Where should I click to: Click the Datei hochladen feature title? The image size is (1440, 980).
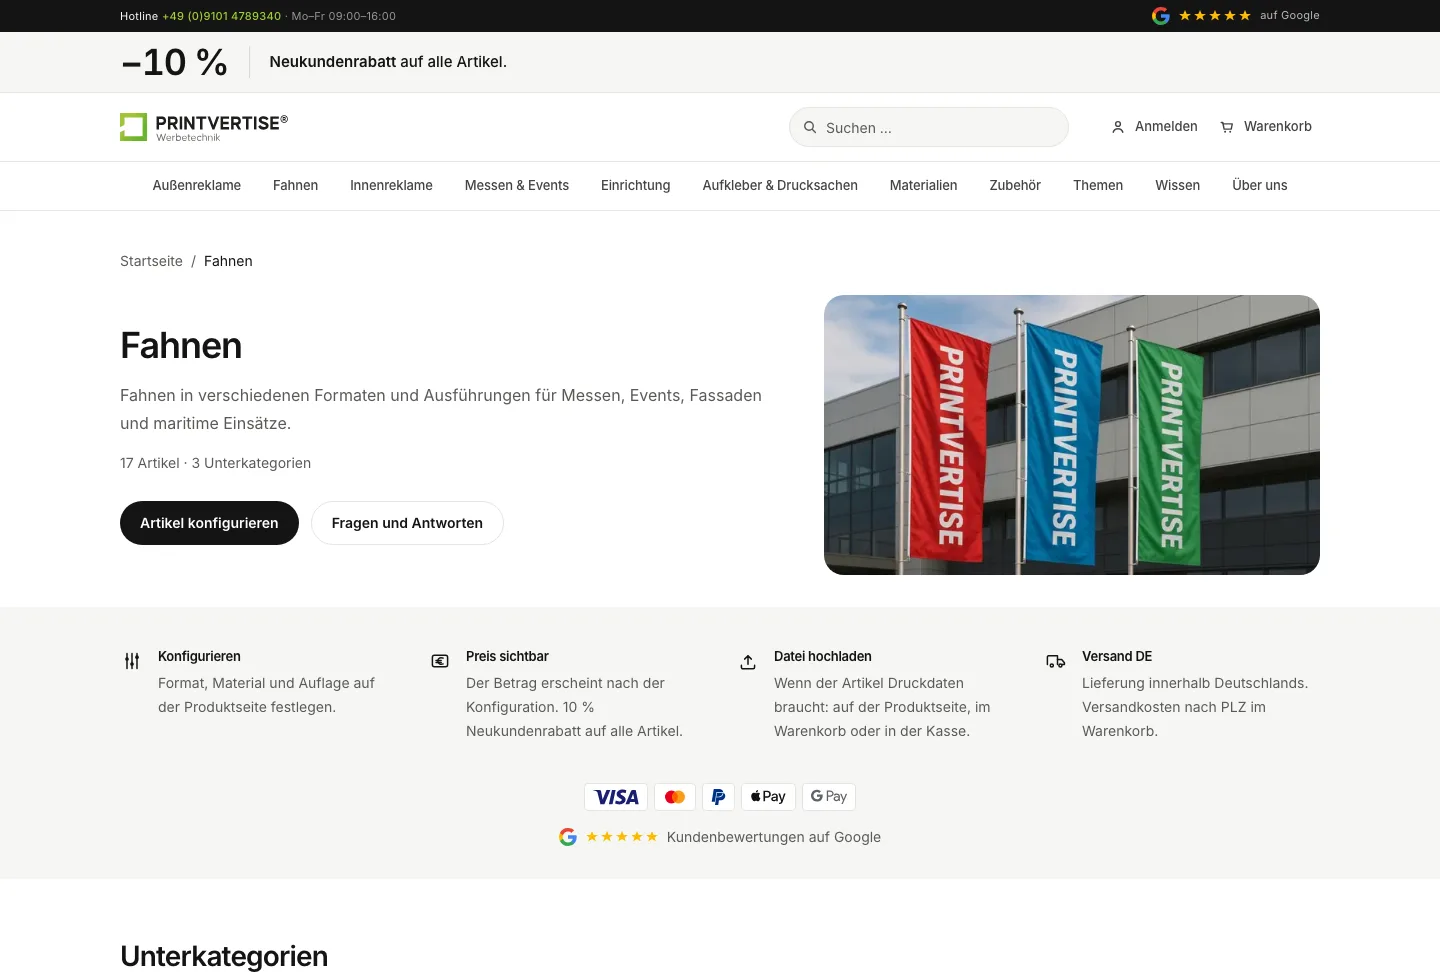823,656
